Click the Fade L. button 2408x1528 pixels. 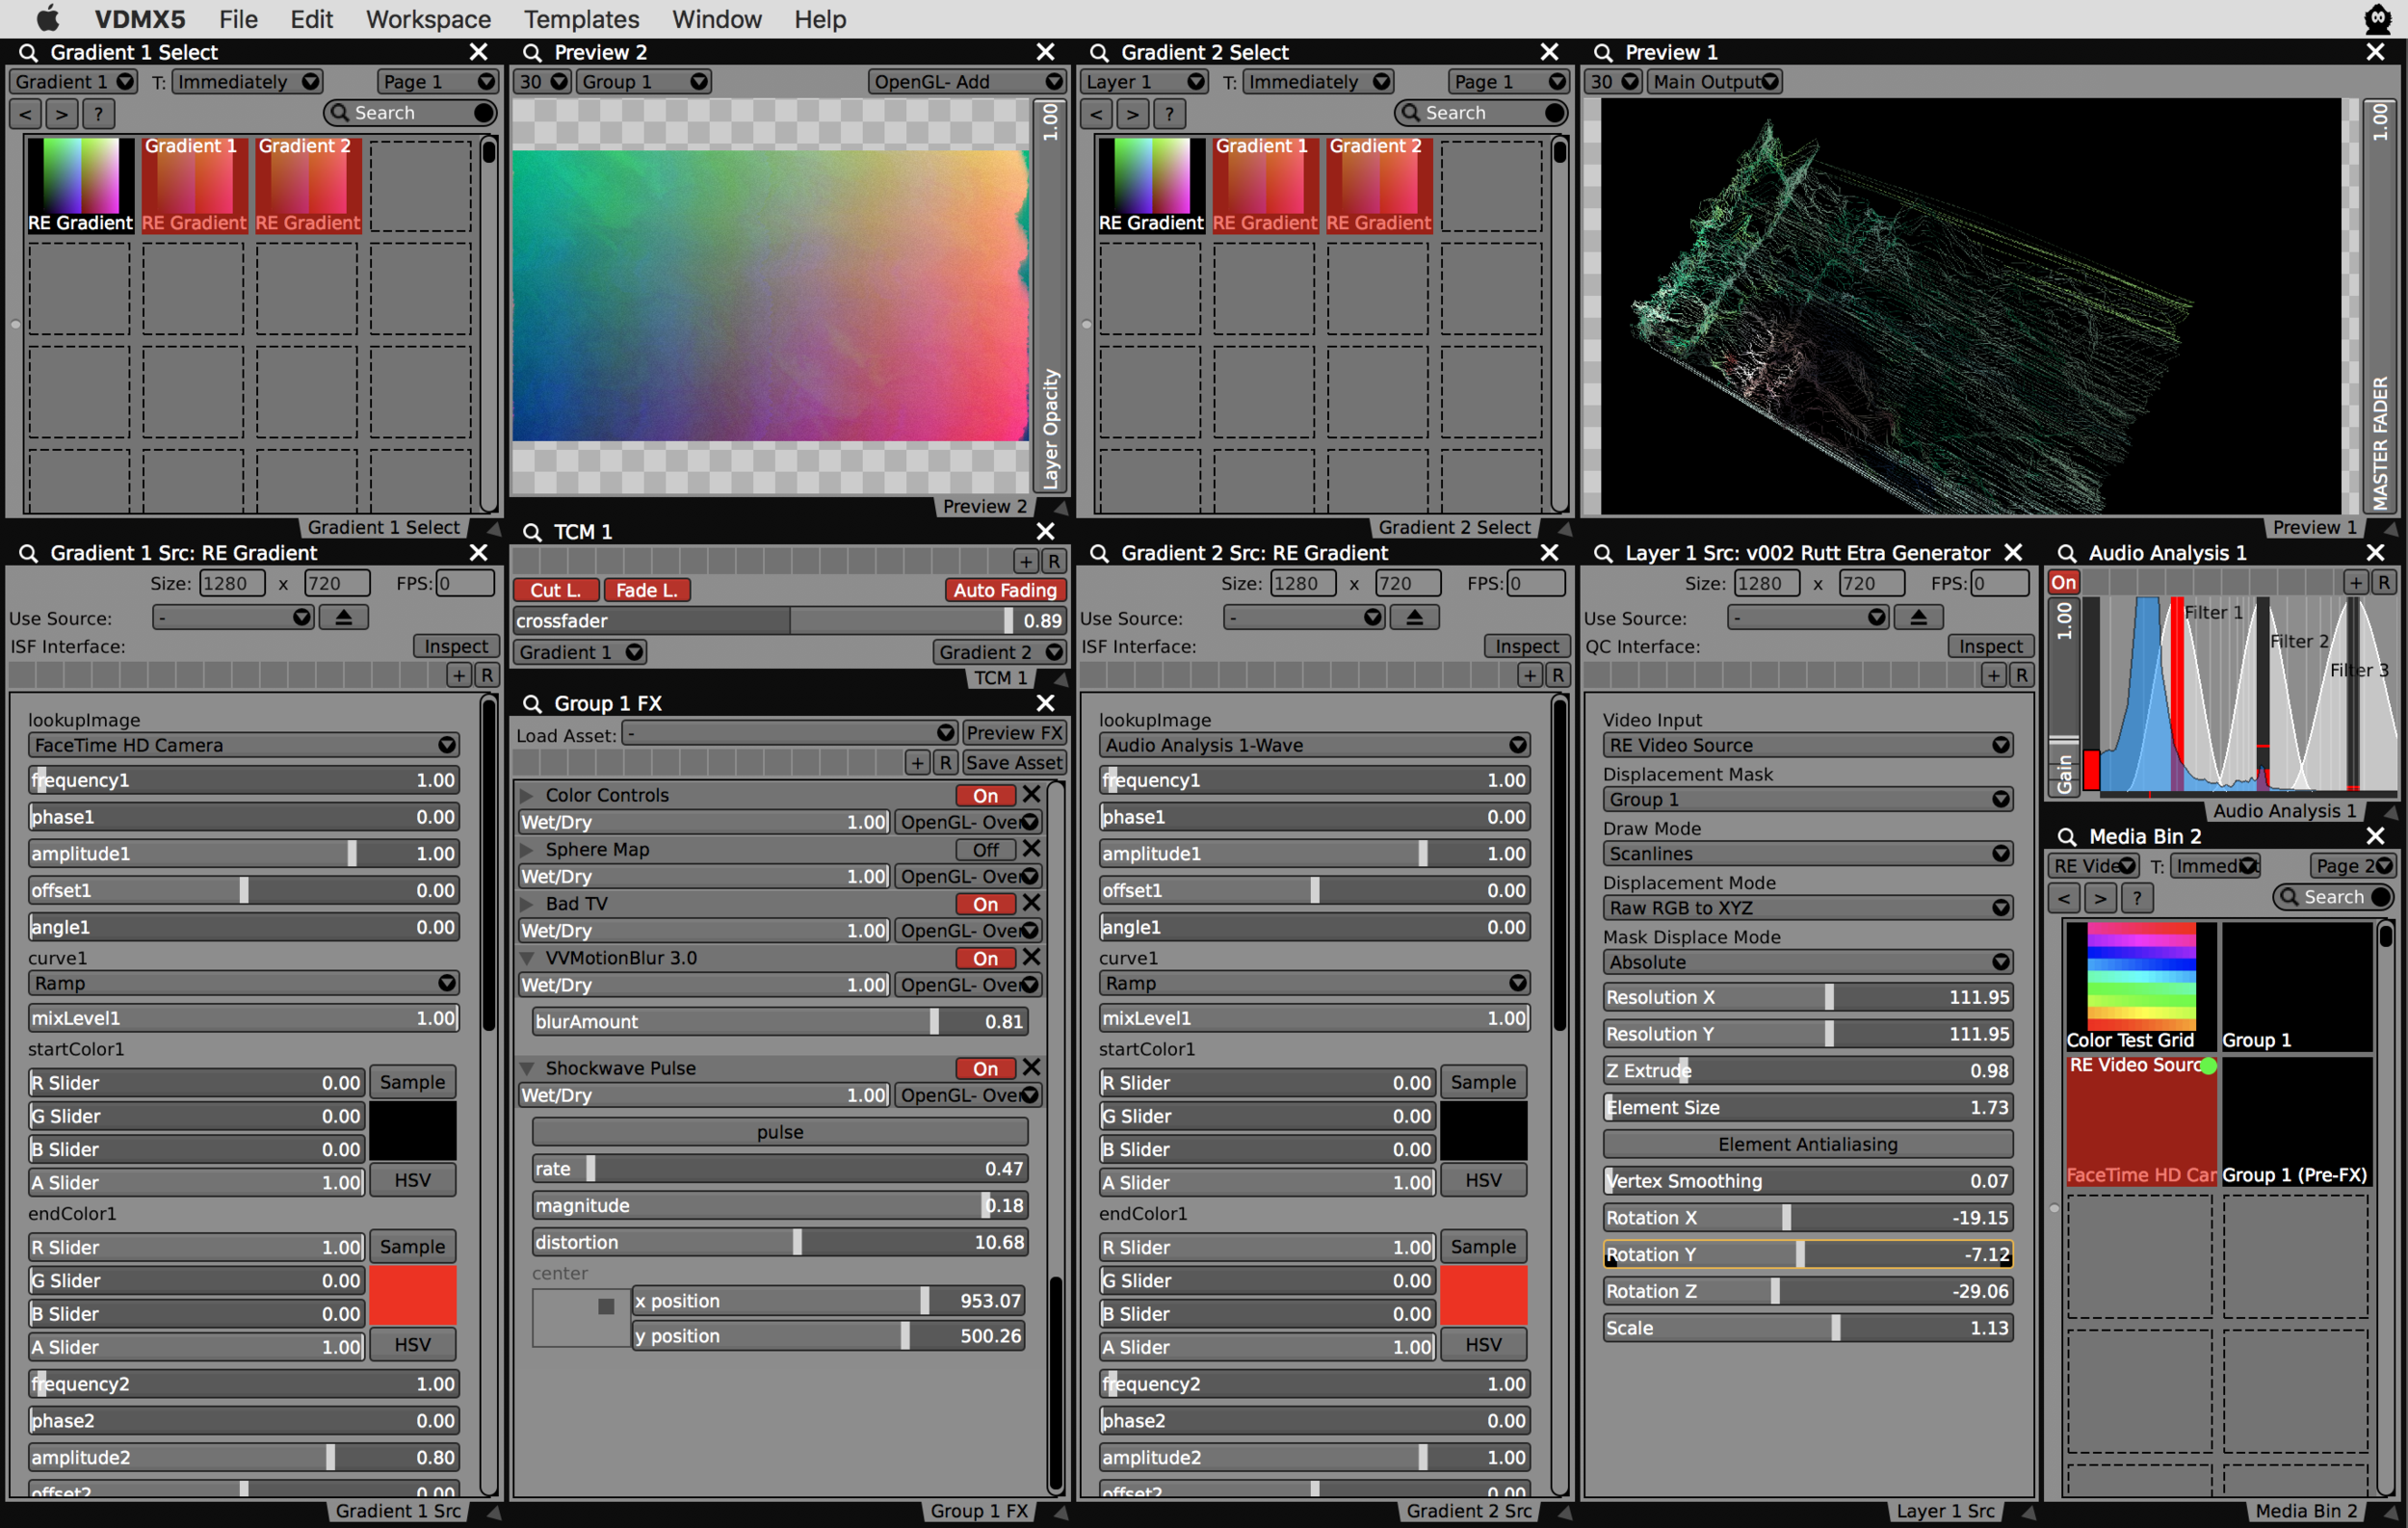point(646,590)
